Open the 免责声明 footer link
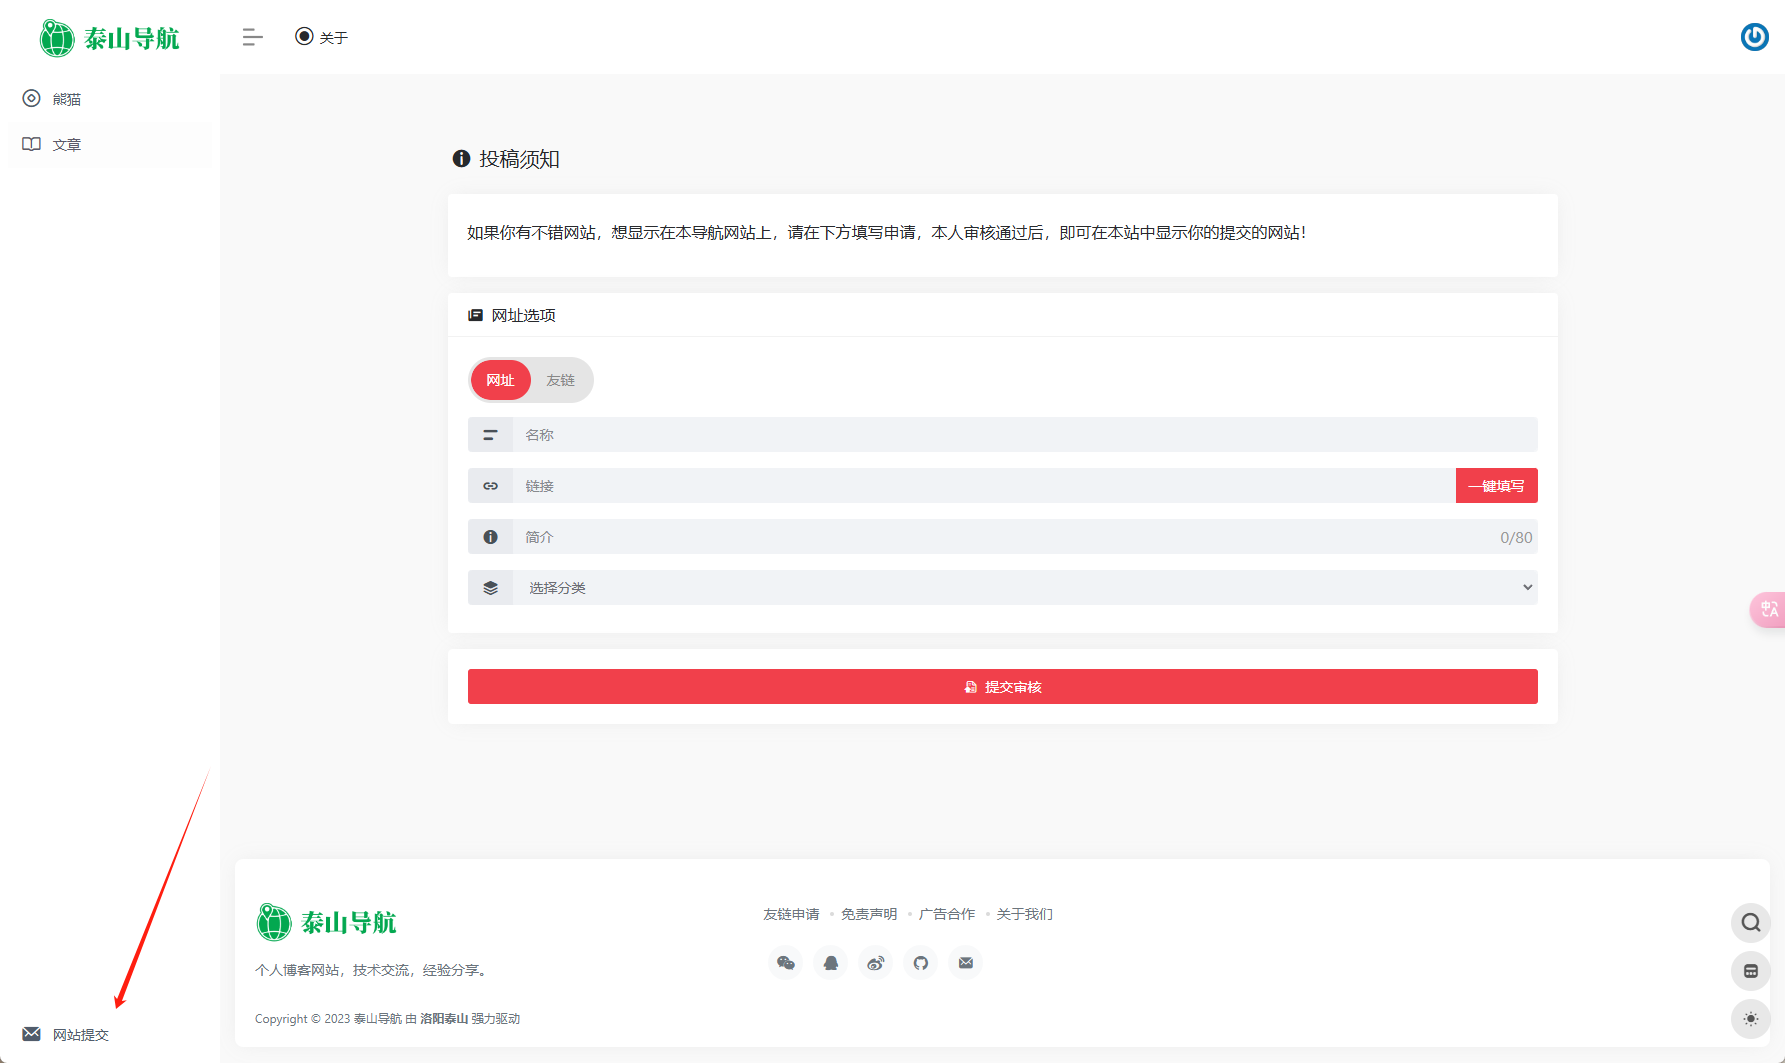The height and width of the screenshot is (1063, 1785). point(869,914)
